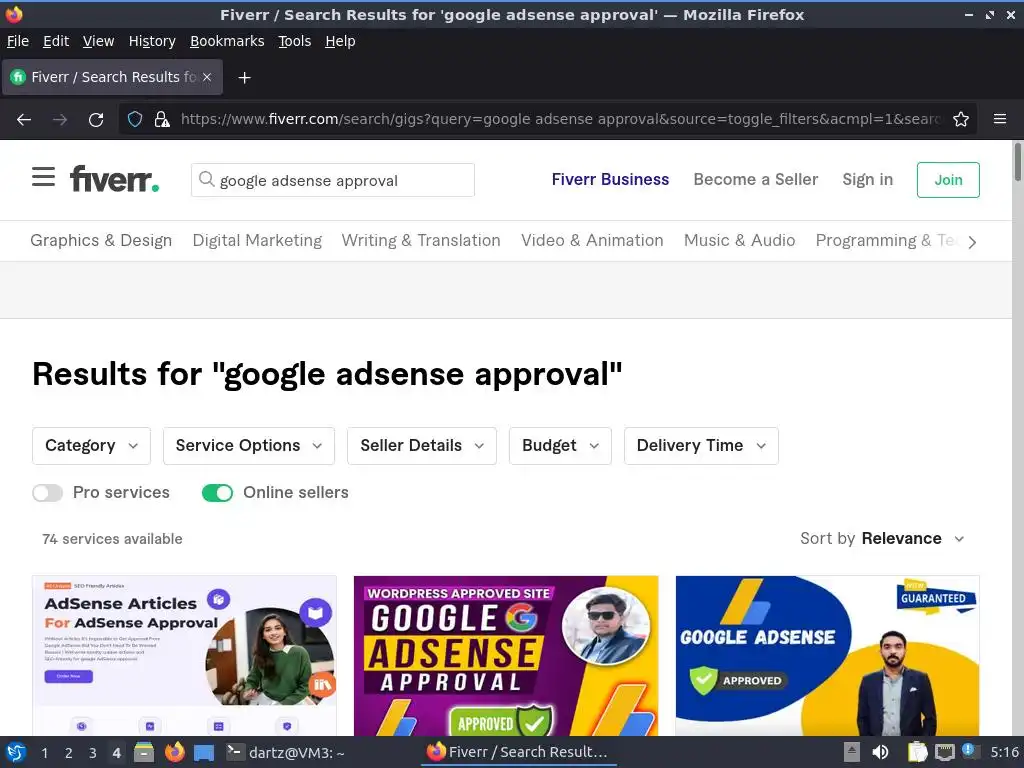Launch the file manager from taskbar
The width and height of the screenshot is (1024, 768).
click(144, 752)
